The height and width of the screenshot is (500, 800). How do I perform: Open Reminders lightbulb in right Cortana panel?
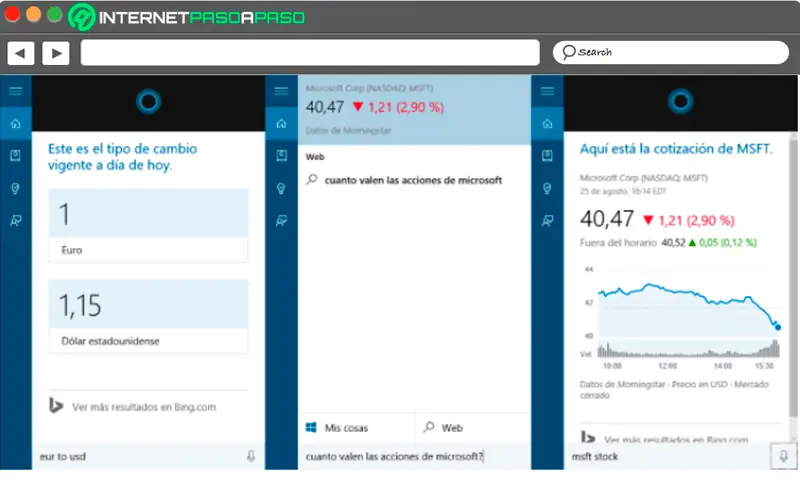(x=547, y=188)
